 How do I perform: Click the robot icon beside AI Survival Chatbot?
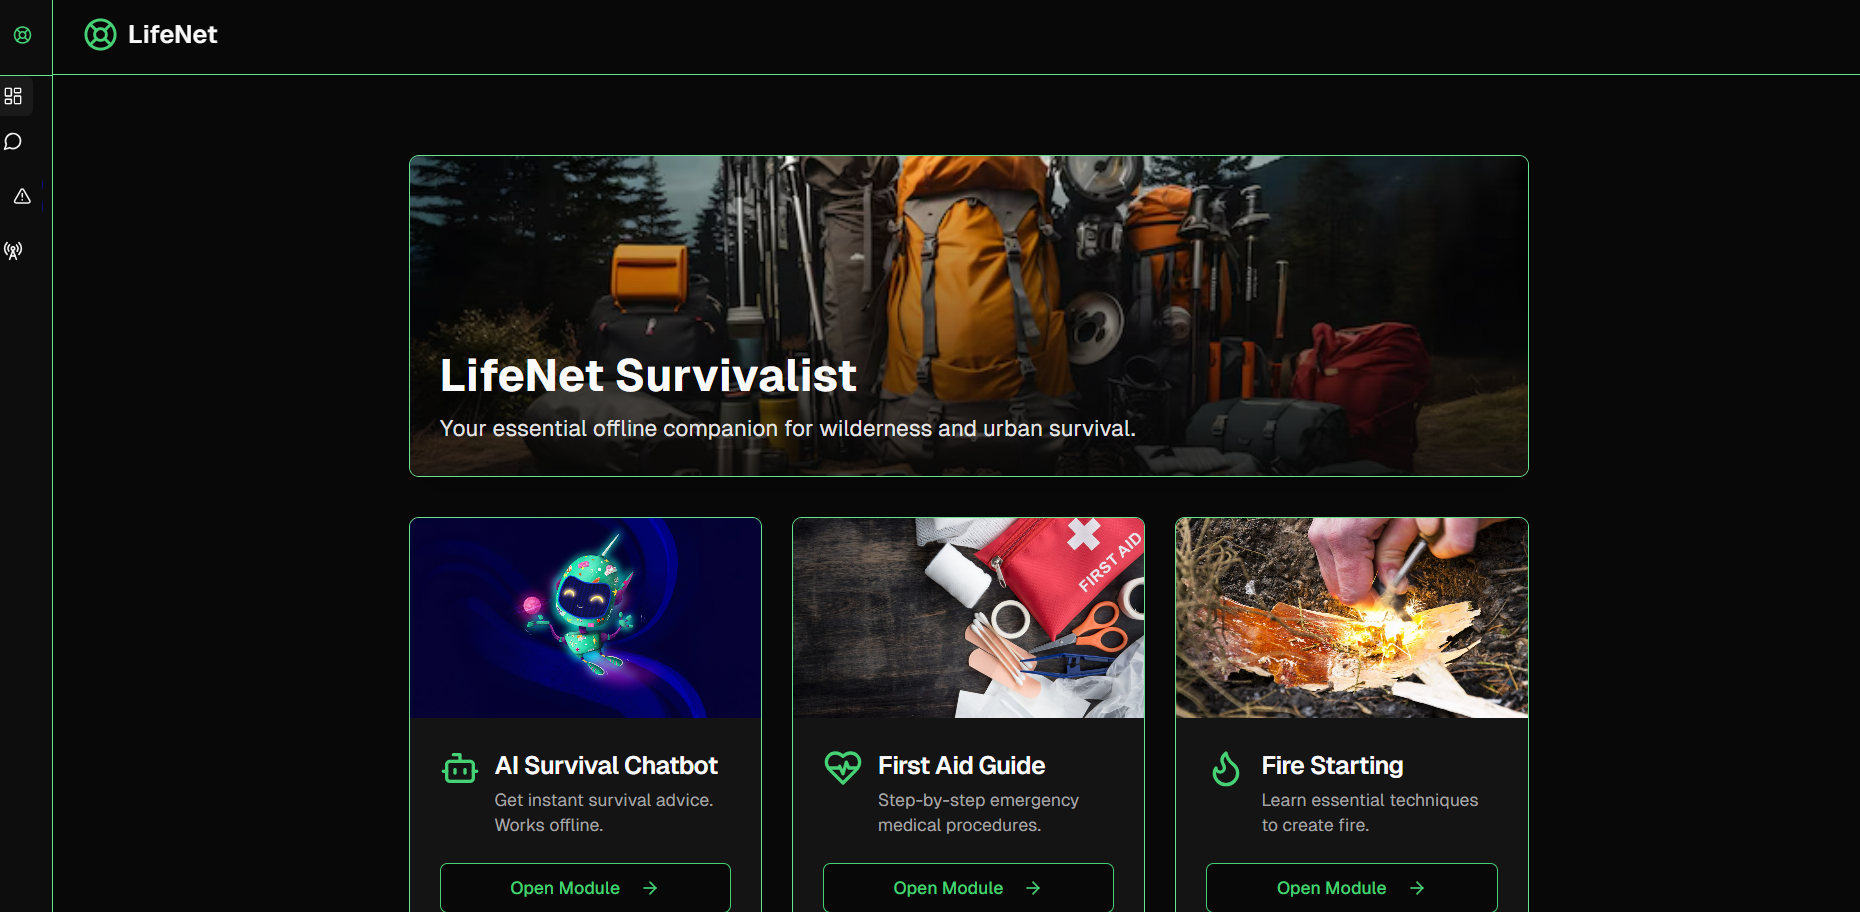click(x=460, y=768)
